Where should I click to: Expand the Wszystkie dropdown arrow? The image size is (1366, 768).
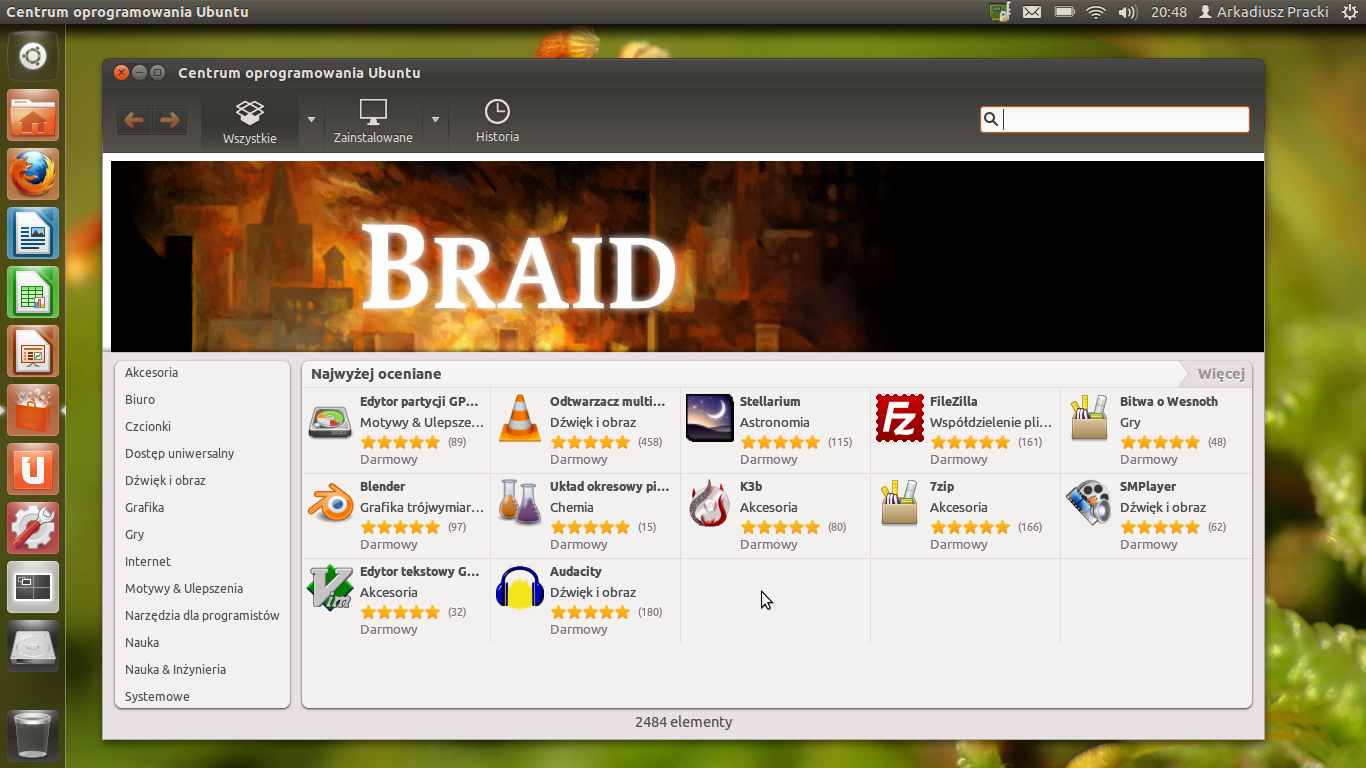tap(311, 119)
